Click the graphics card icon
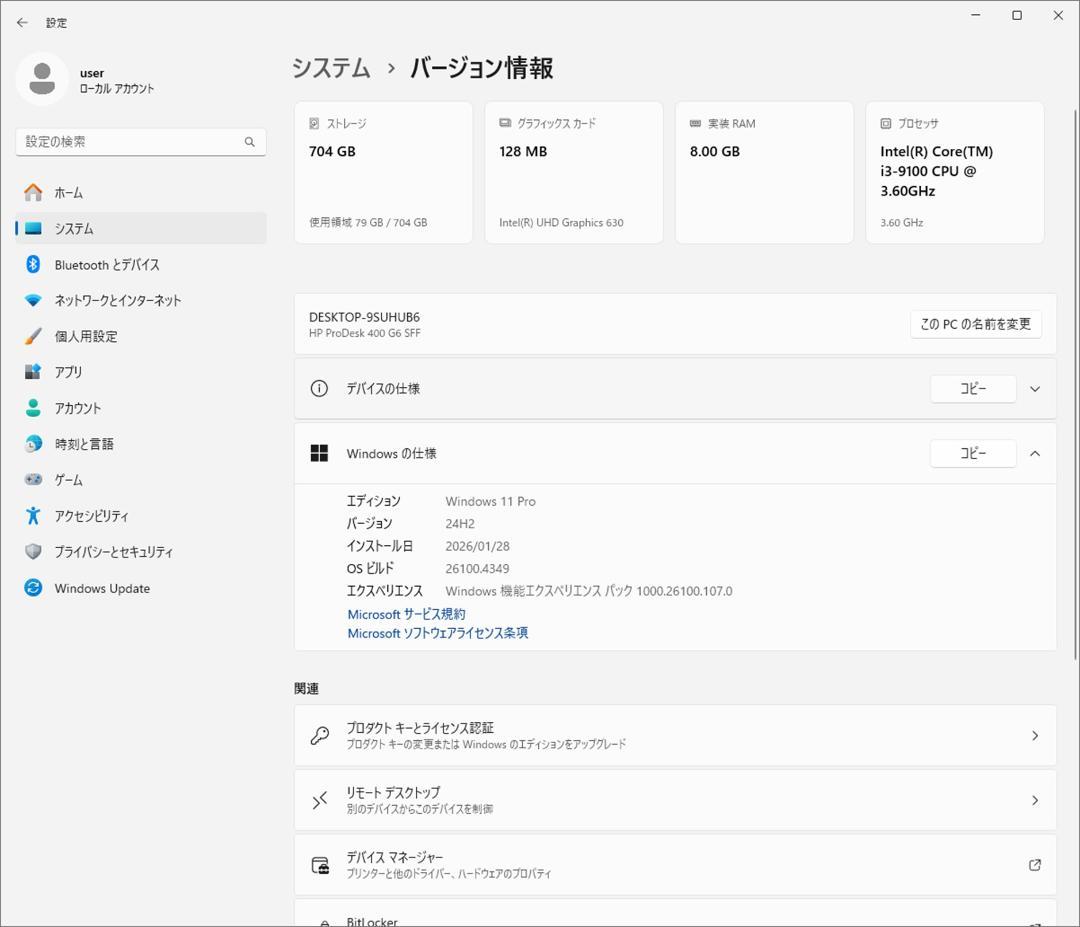The width and height of the screenshot is (1080, 927). coord(505,123)
